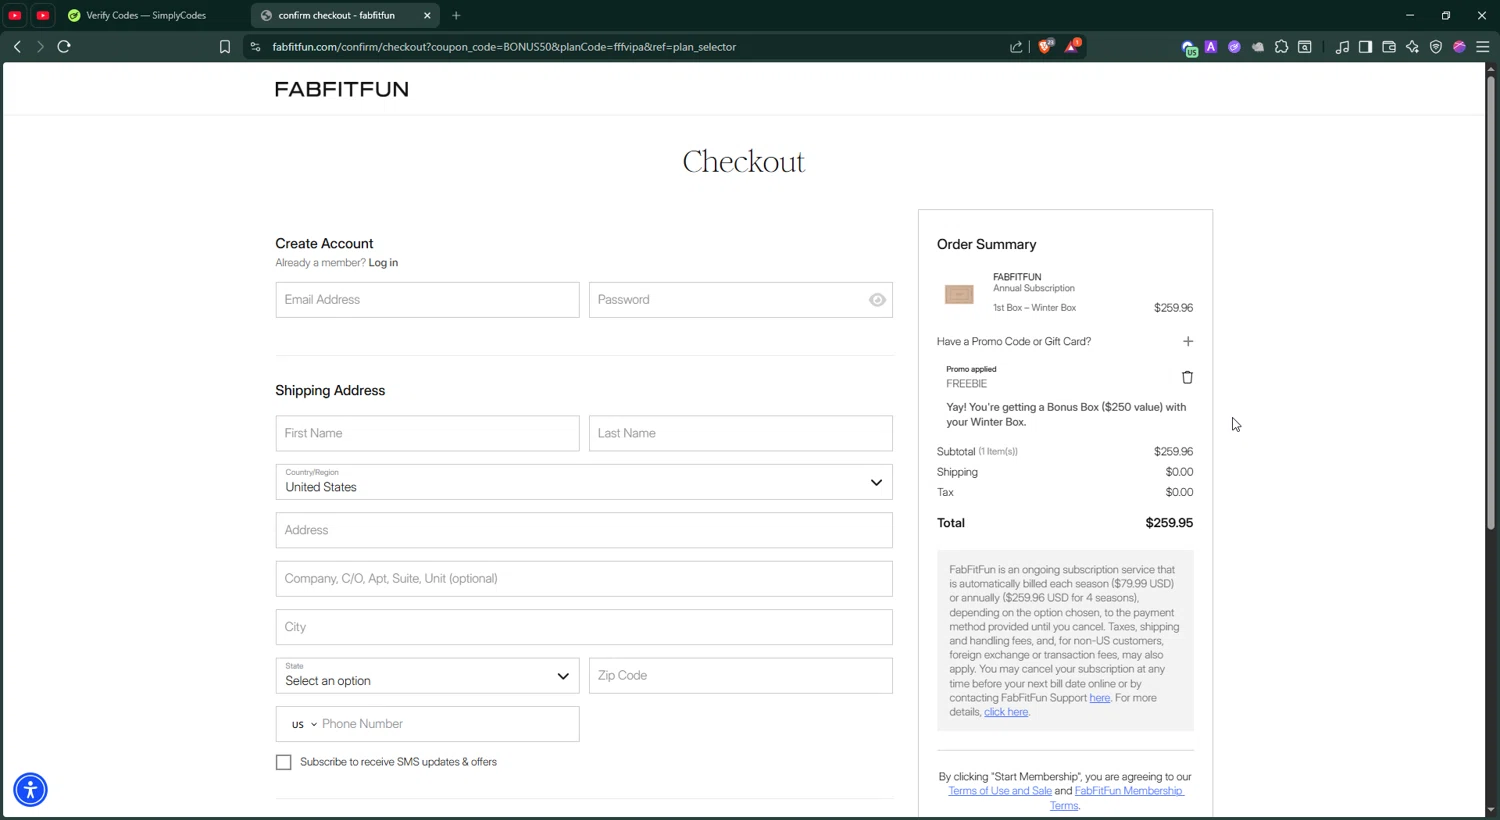Open the browser extensions puzzle icon

1281,47
